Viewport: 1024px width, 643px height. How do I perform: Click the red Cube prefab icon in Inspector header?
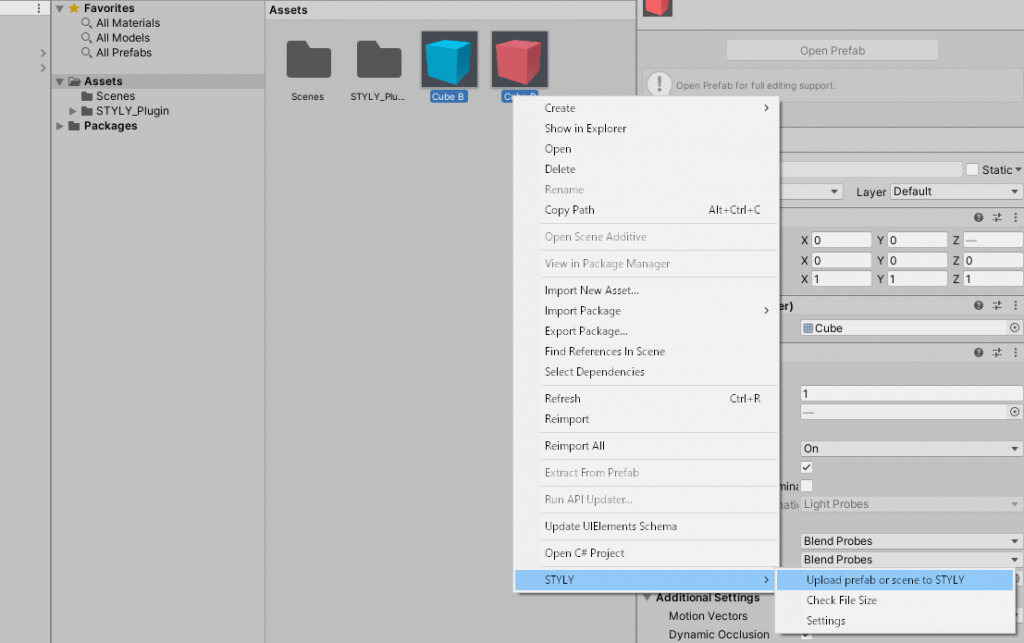coord(657,8)
